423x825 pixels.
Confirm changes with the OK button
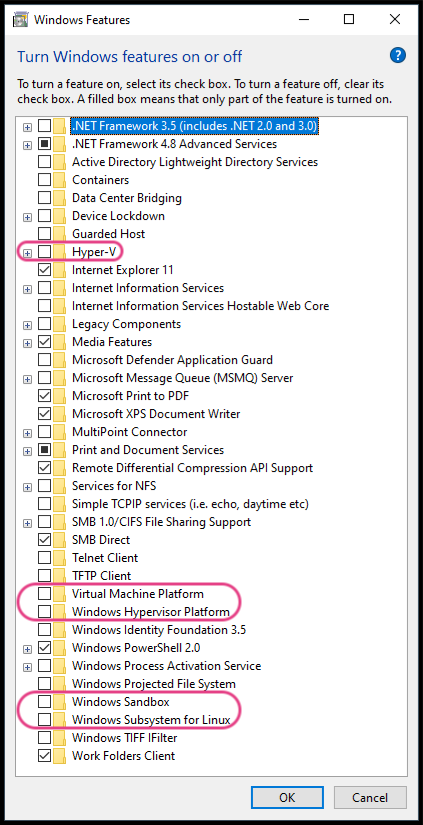(287, 798)
